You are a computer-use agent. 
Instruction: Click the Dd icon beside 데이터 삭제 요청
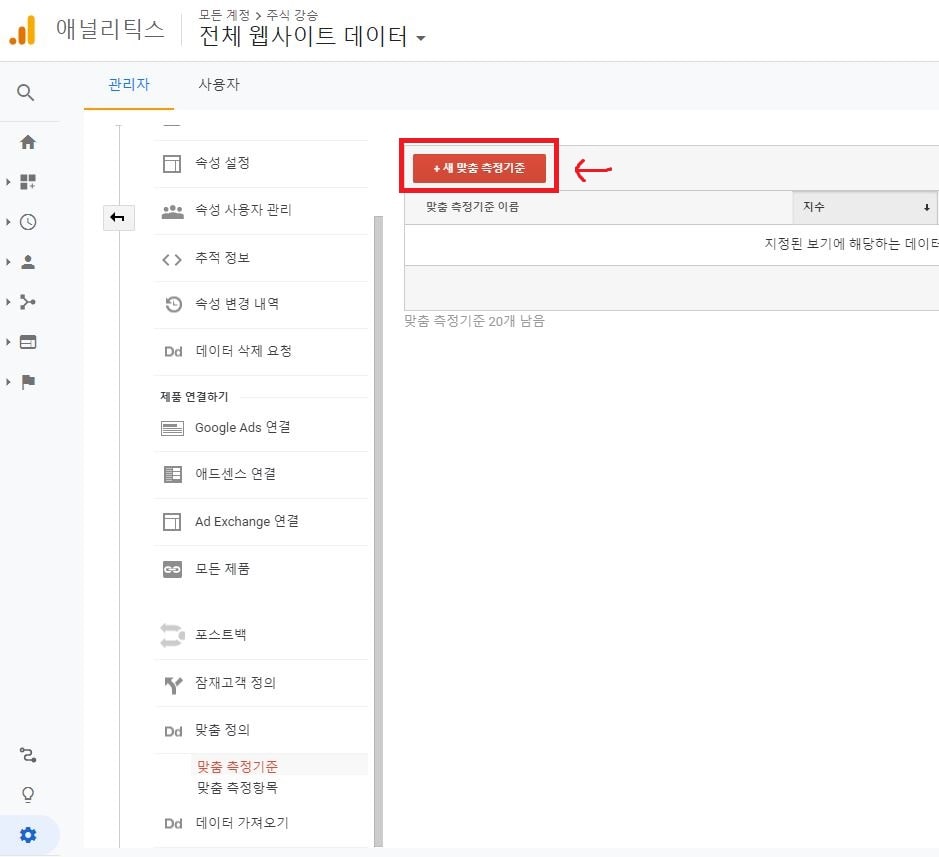click(x=173, y=352)
